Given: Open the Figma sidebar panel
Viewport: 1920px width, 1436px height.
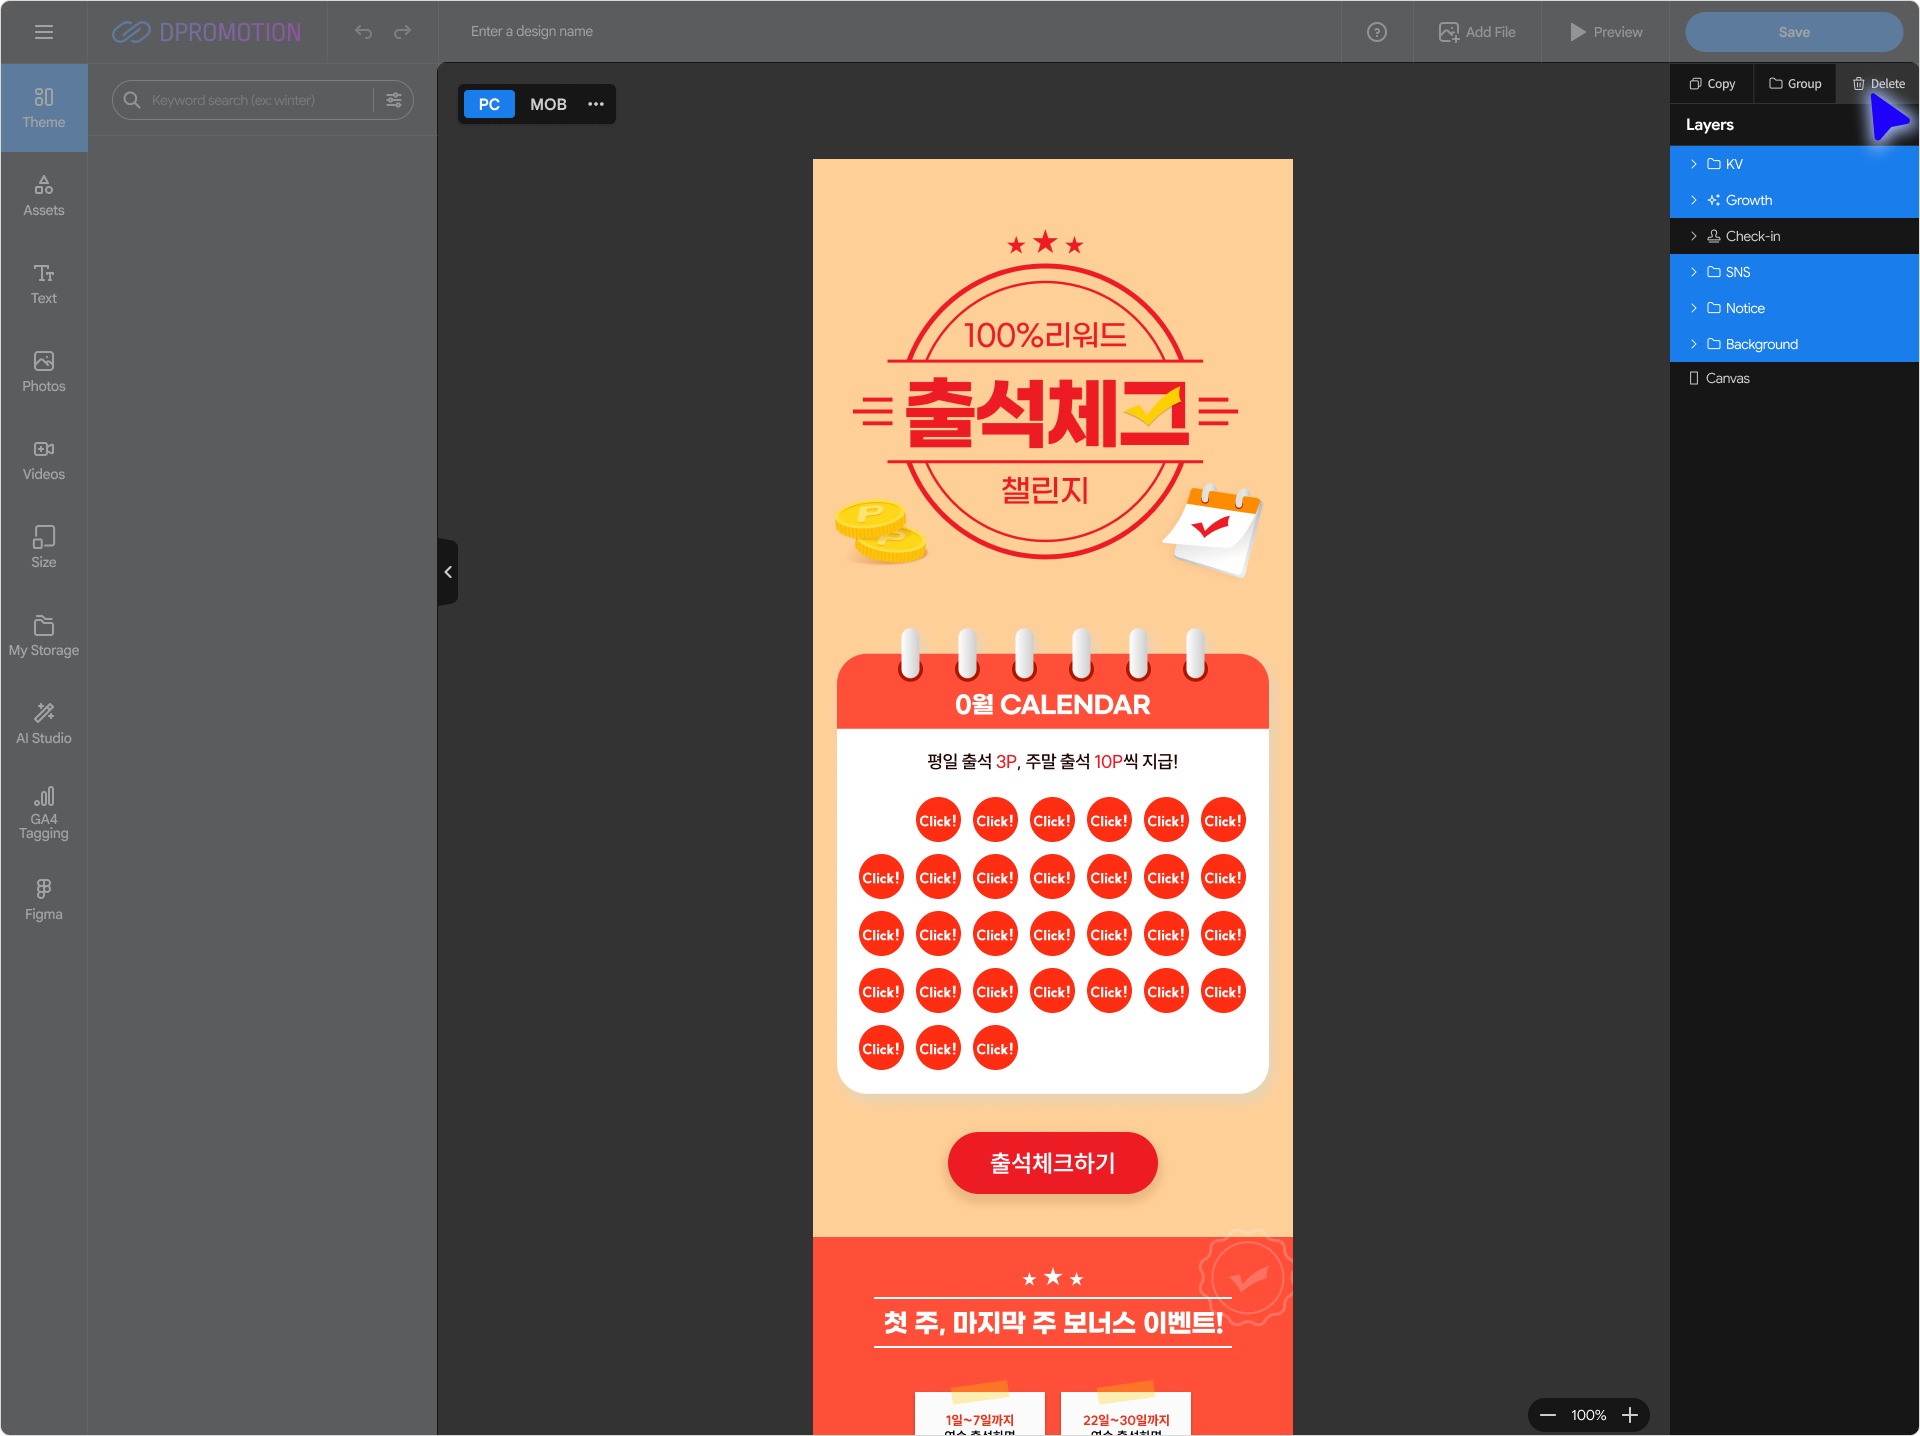Looking at the screenshot, I should (x=44, y=900).
